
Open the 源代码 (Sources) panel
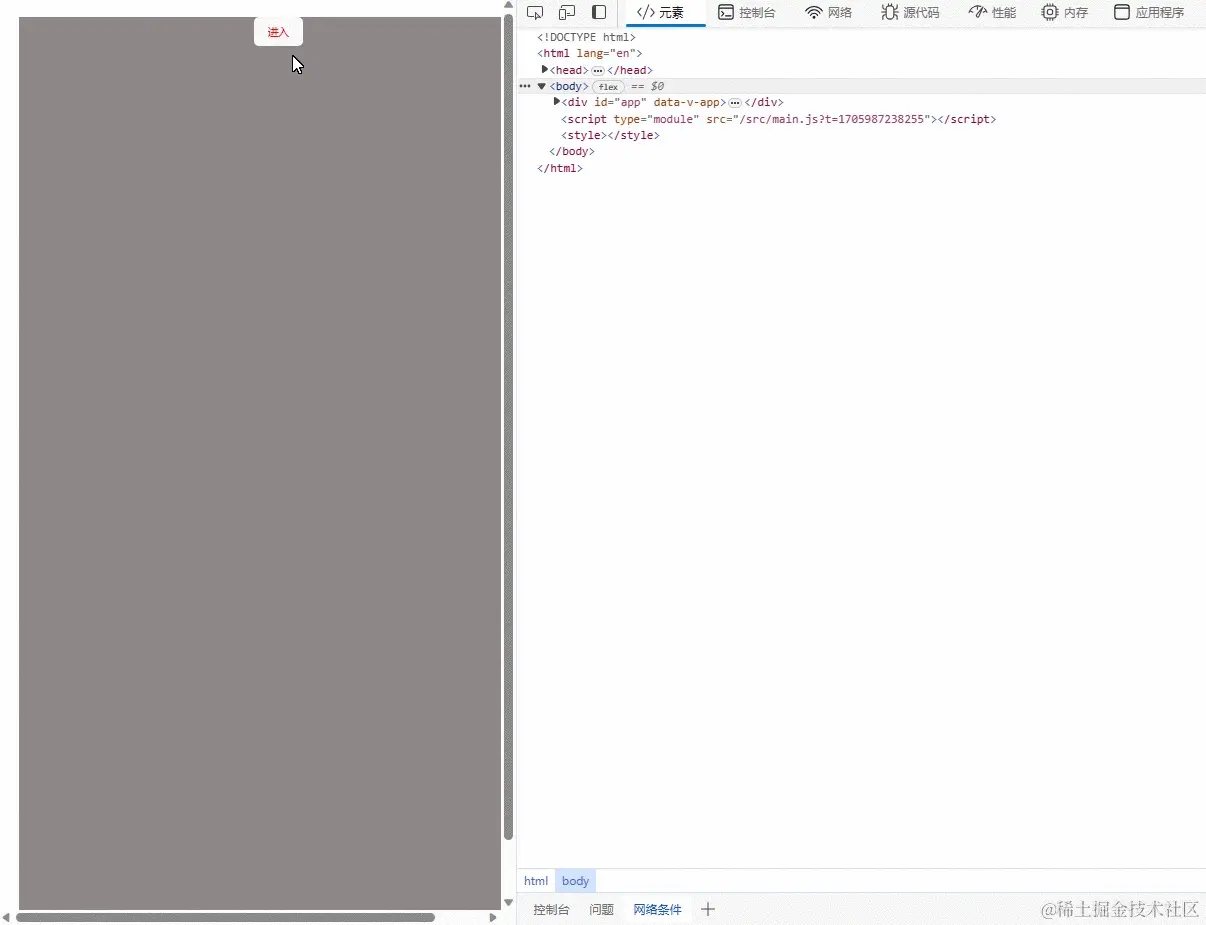[910, 13]
